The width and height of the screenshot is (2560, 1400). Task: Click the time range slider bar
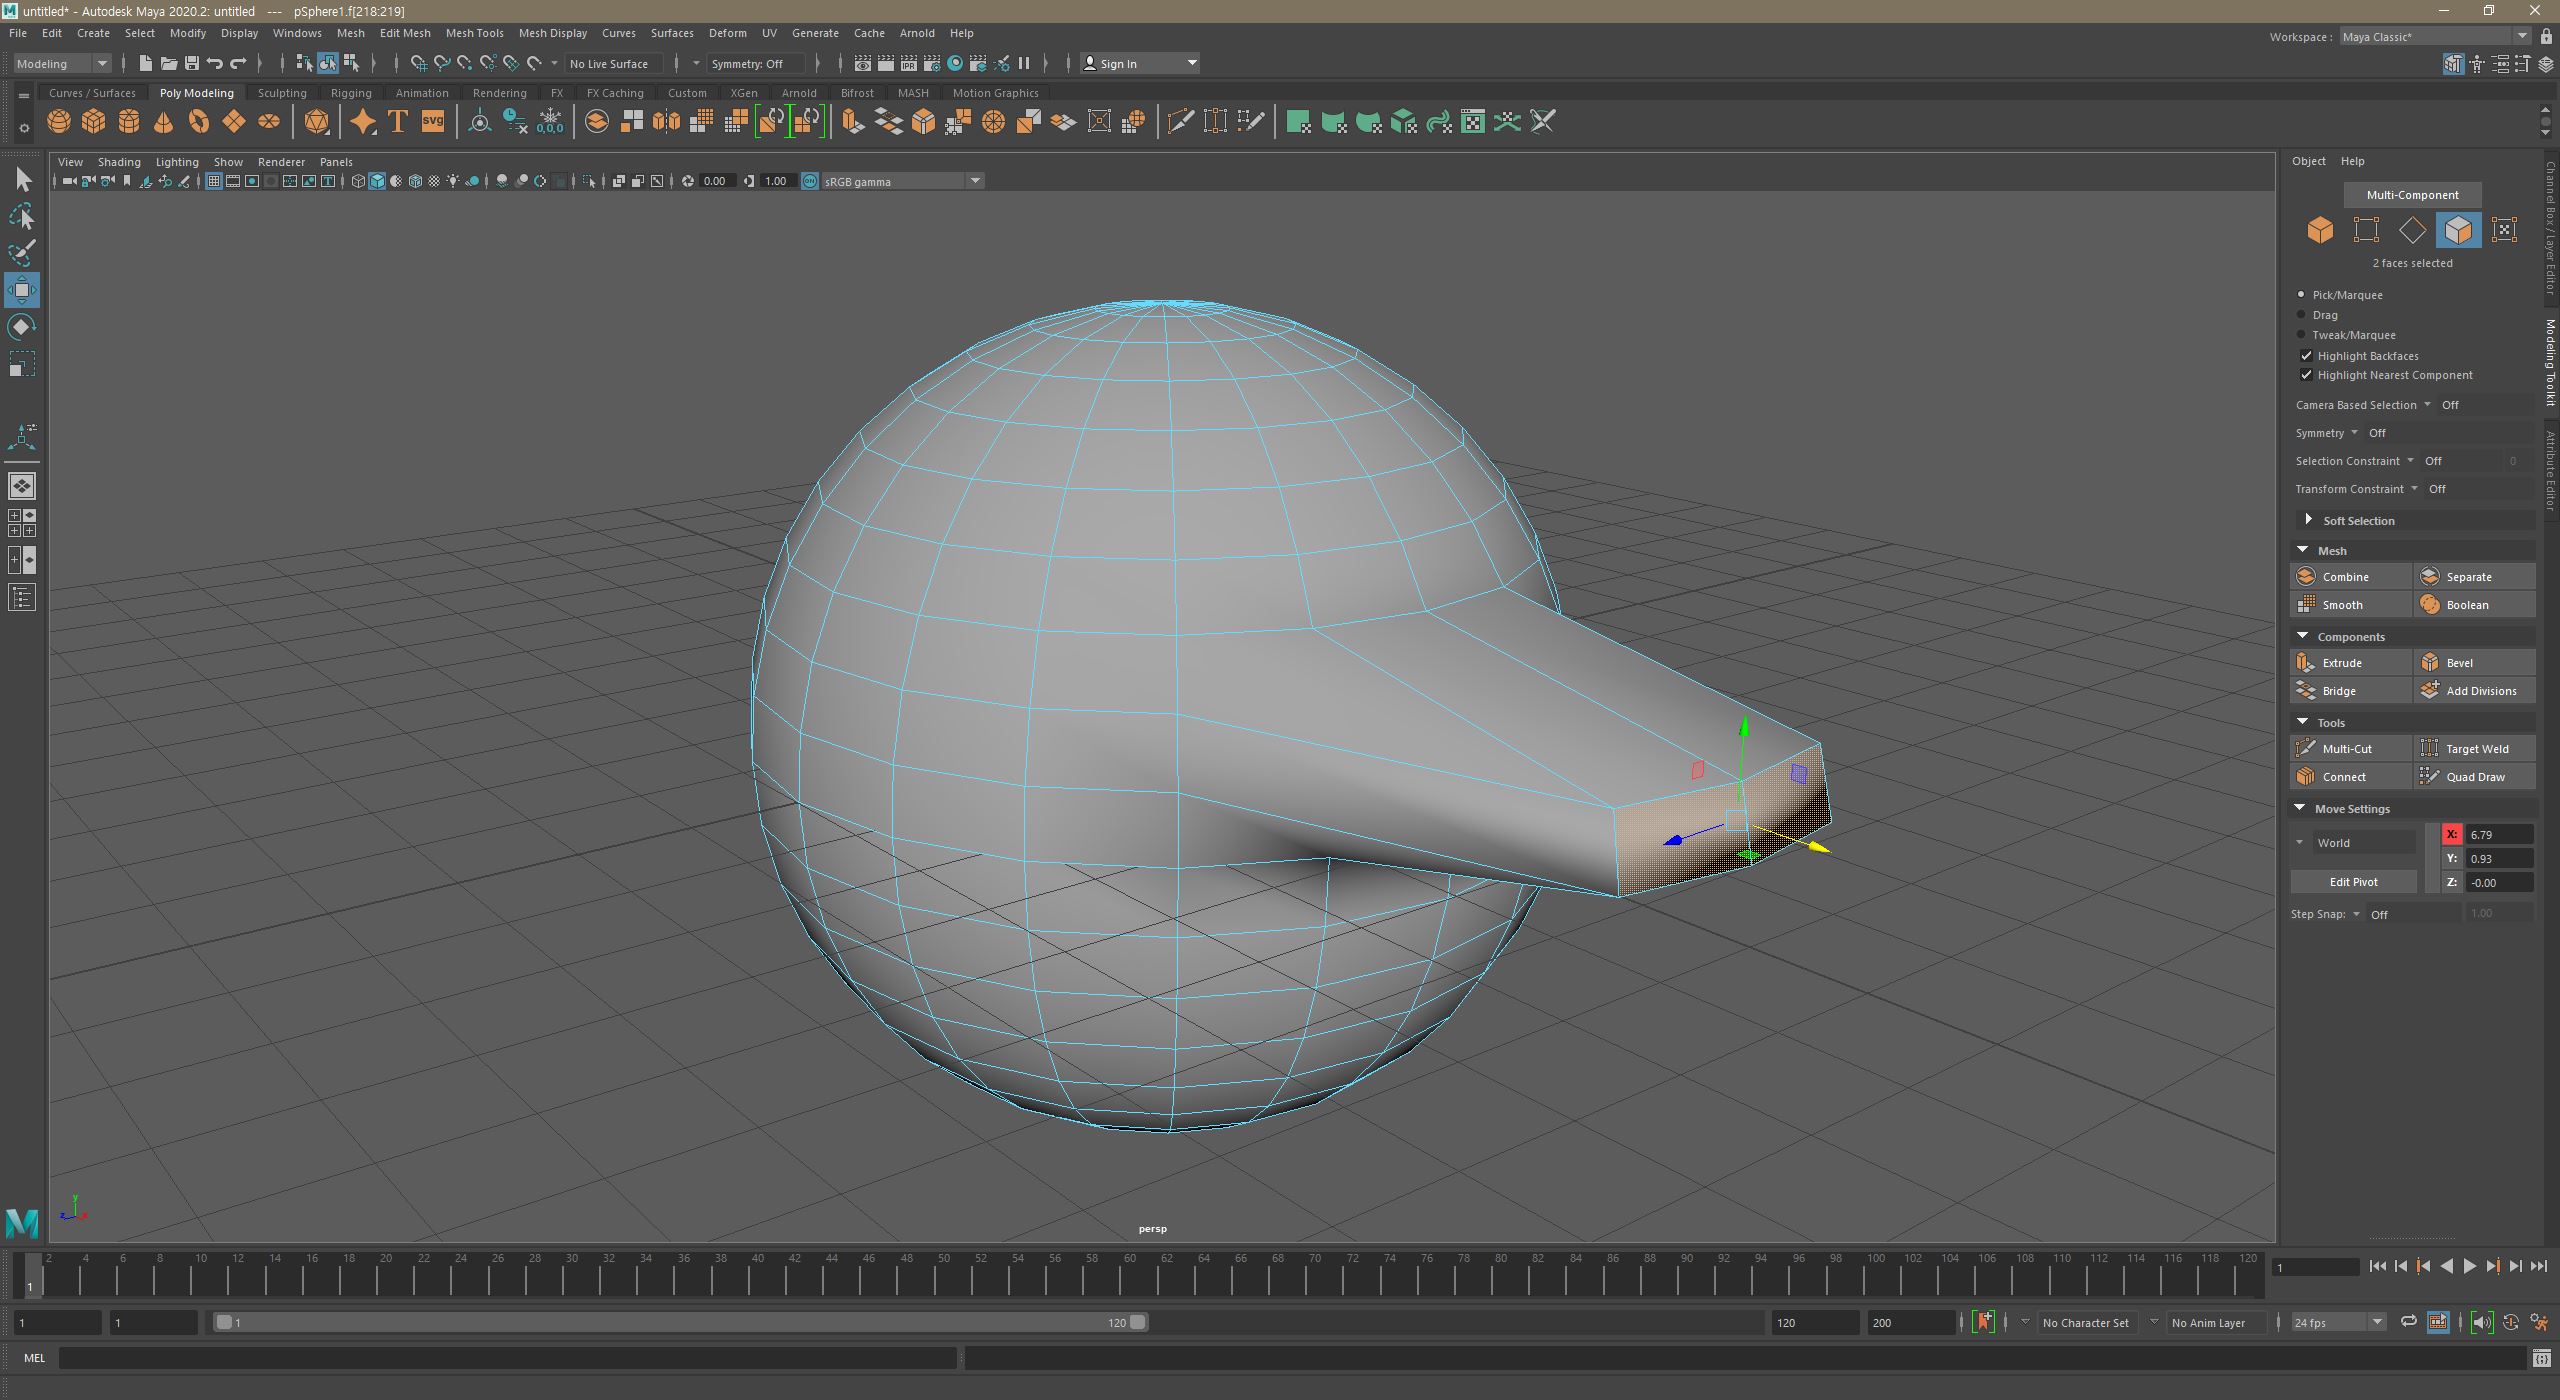click(680, 1322)
